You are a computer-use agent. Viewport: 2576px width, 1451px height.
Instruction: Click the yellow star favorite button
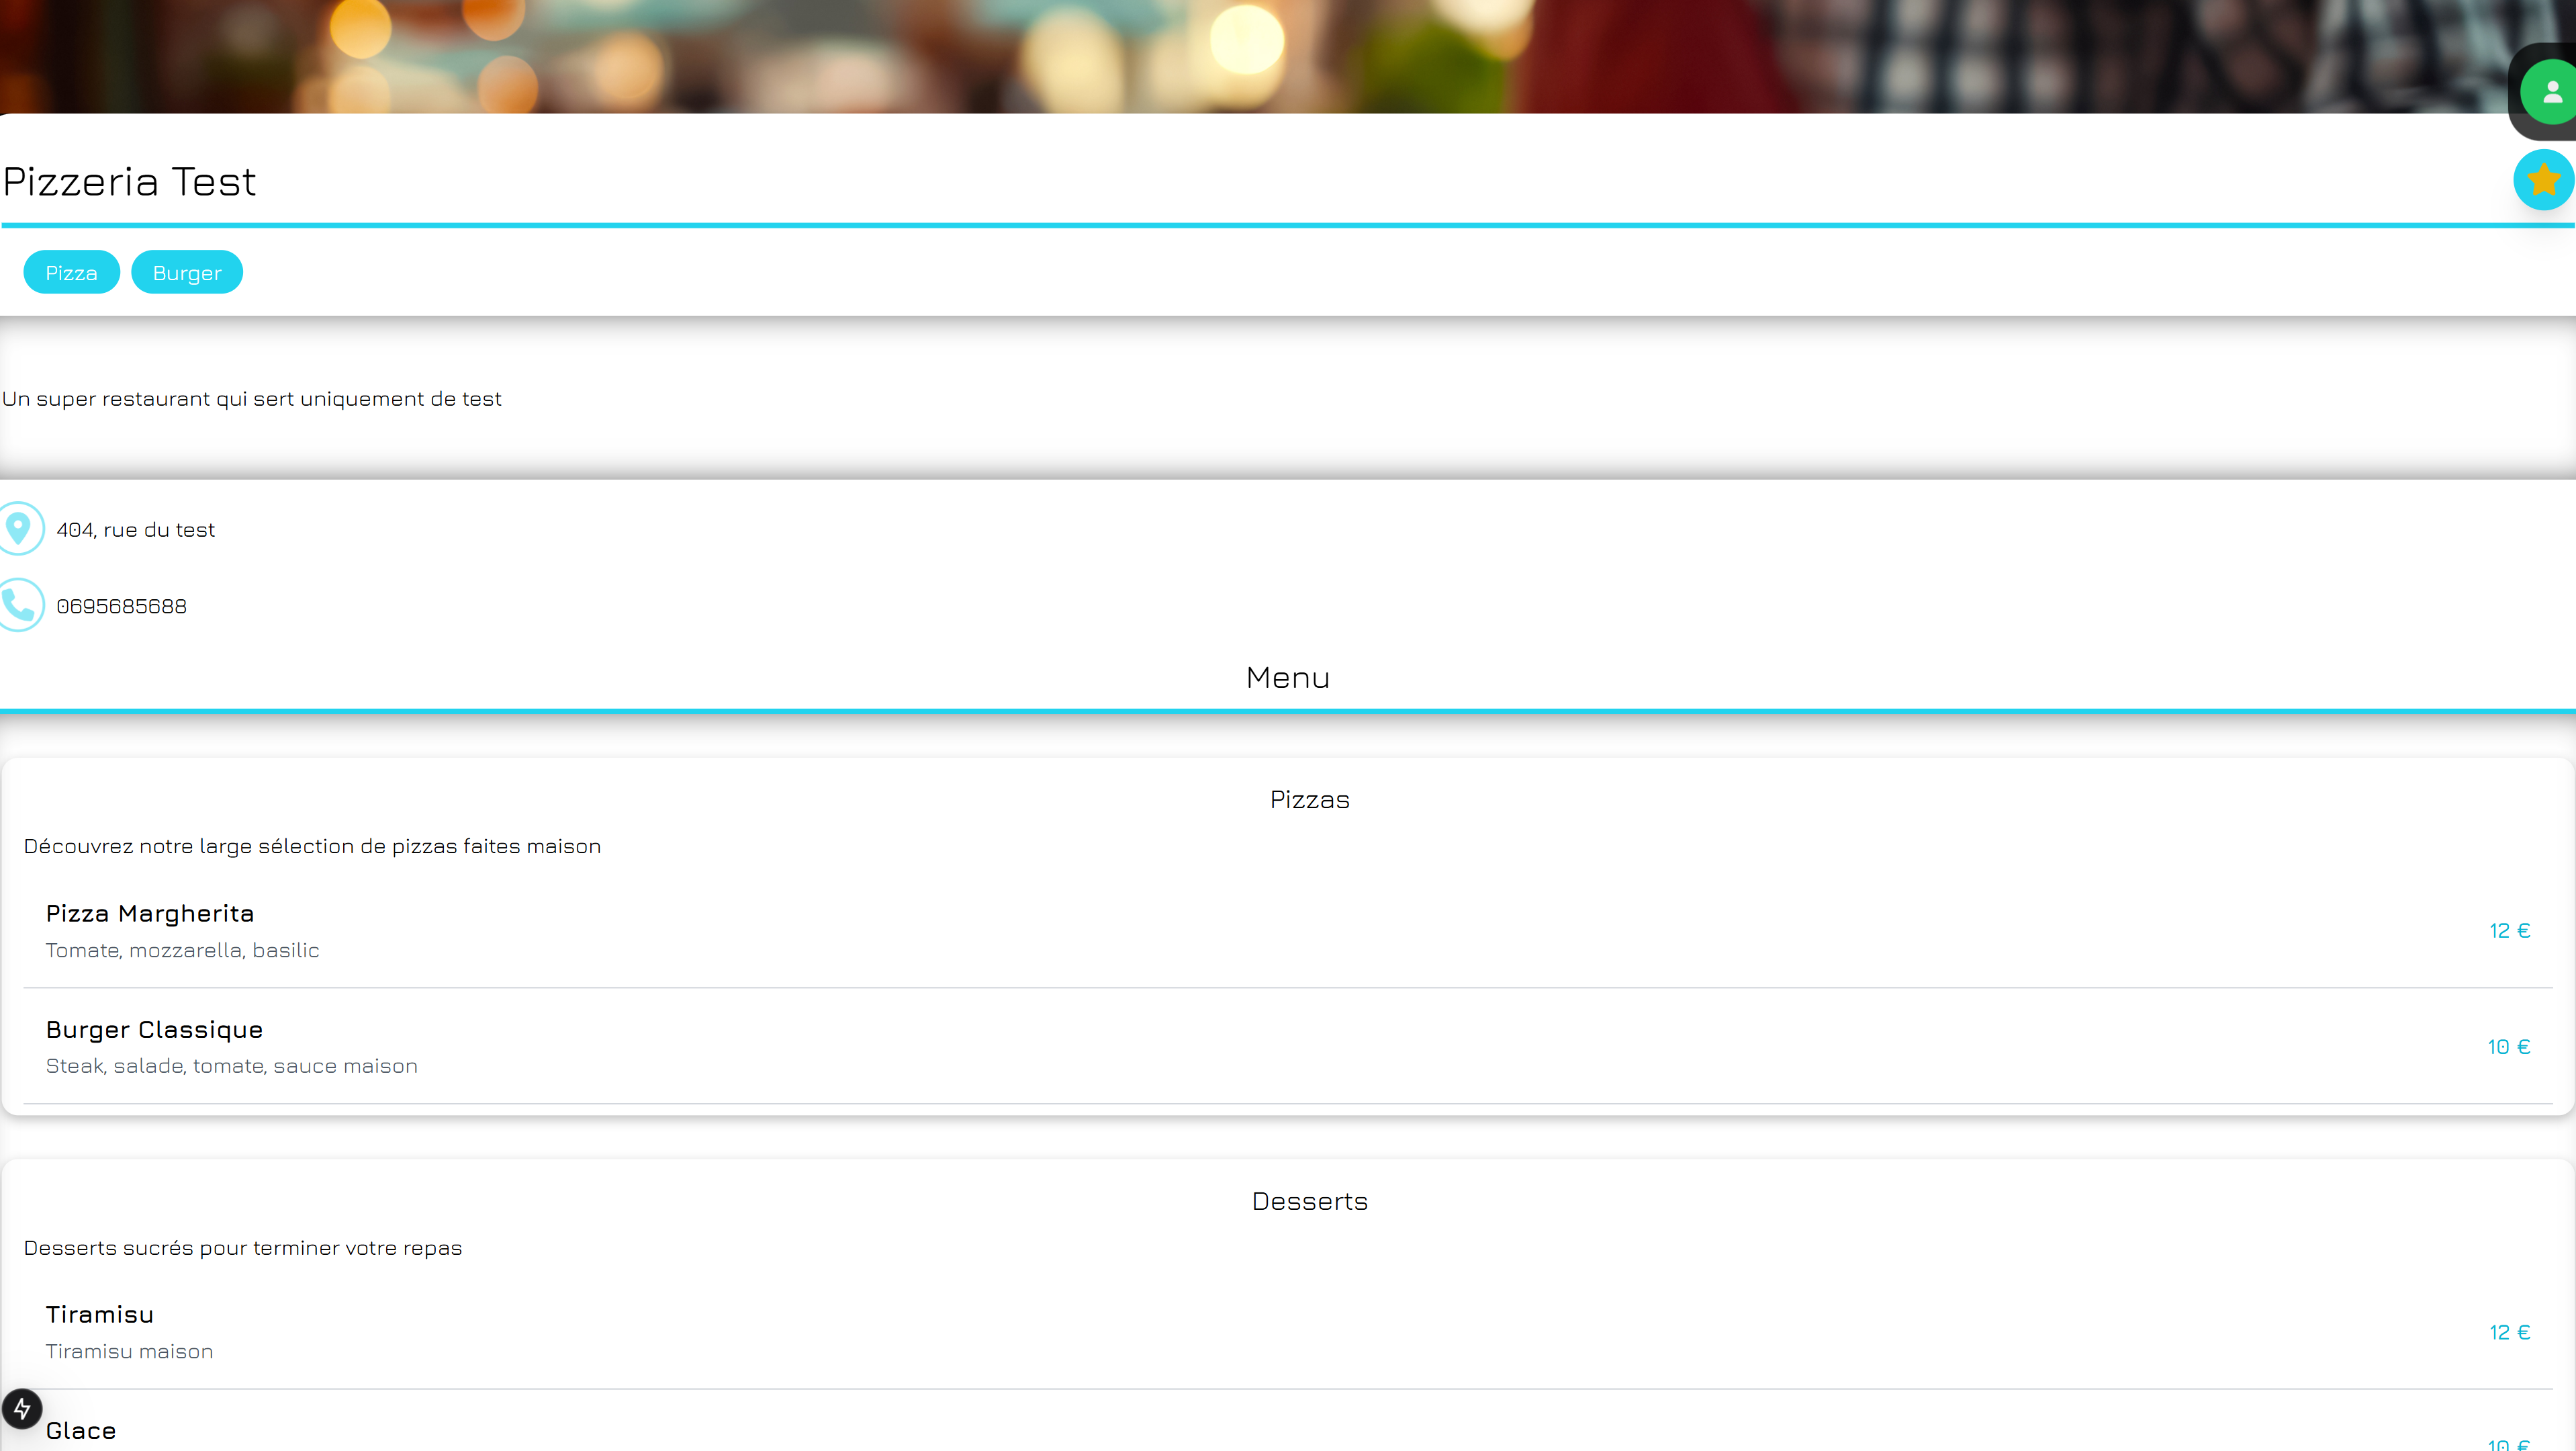click(2543, 180)
